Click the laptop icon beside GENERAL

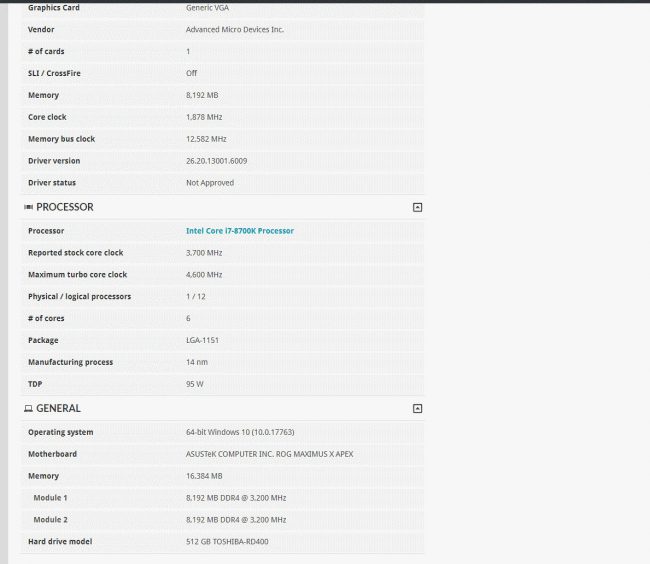[x=28, y=409]
